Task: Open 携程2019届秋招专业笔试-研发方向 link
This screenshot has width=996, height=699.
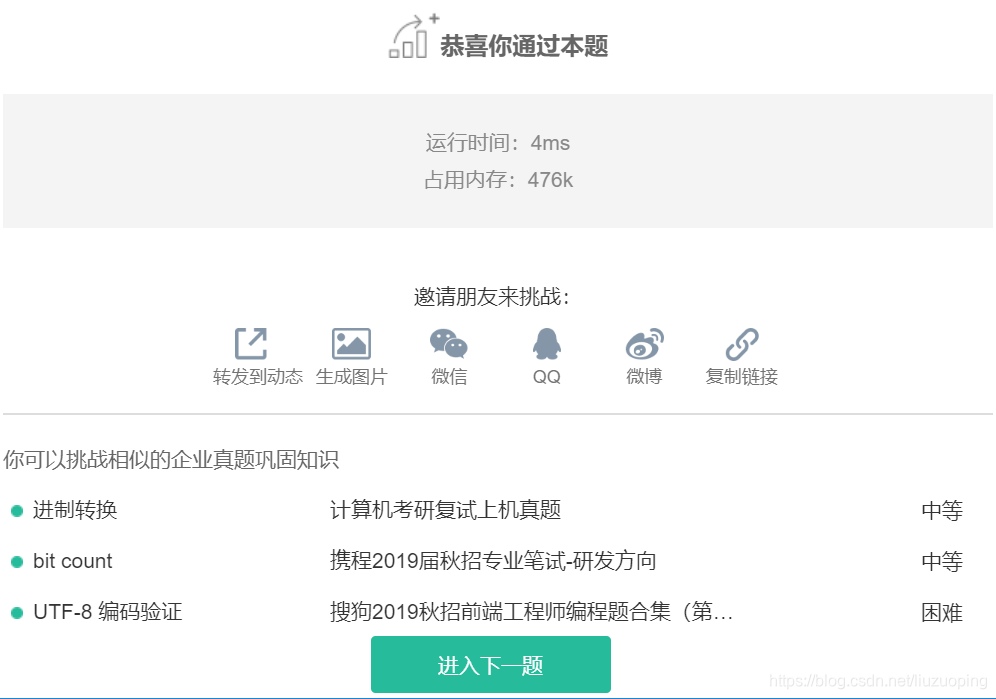Action: pos(492,561)
